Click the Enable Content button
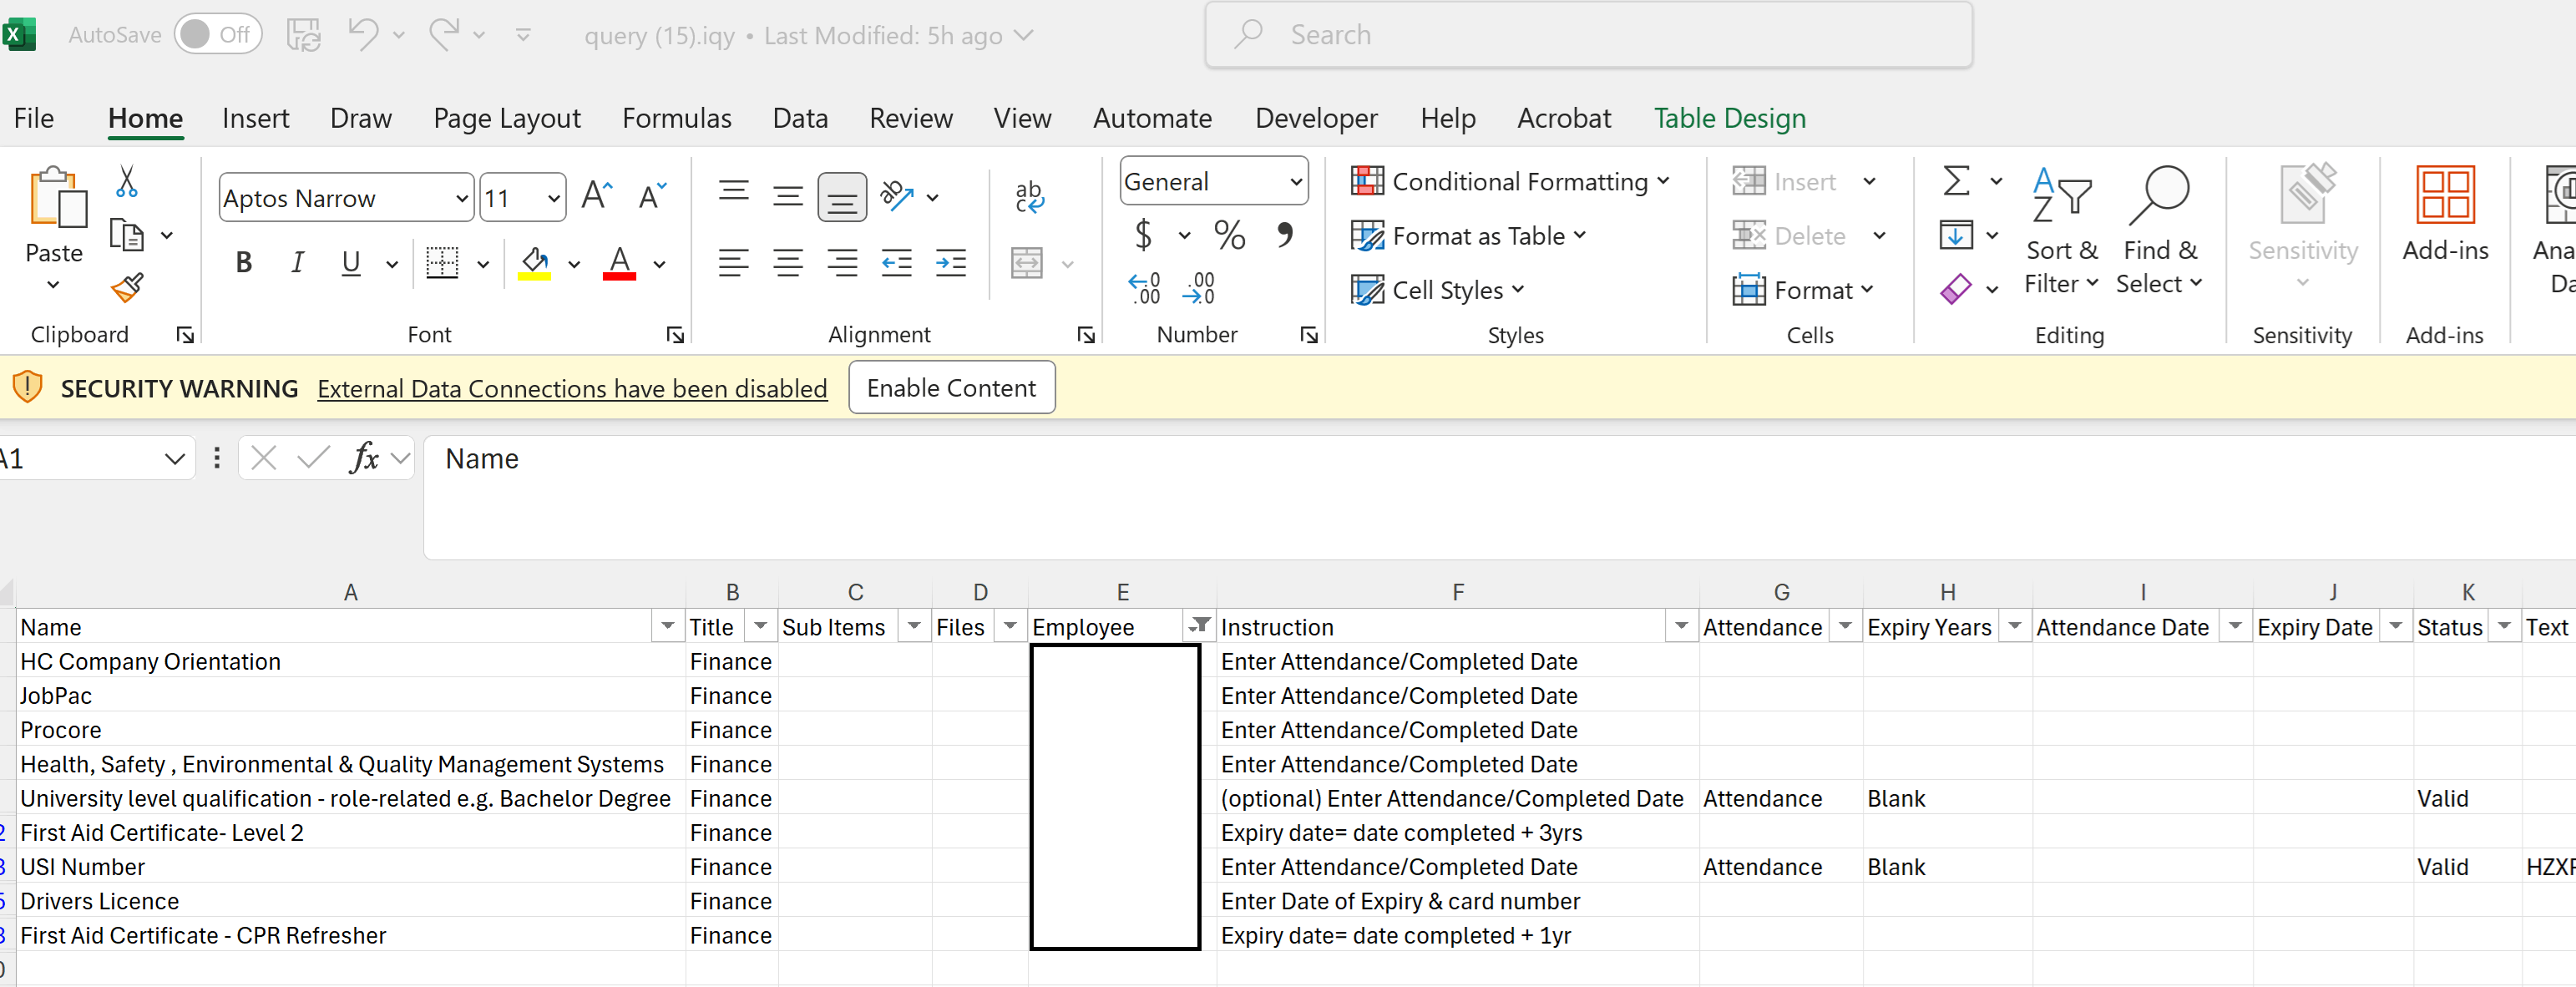The width and height of the screenshot is (2576, 987). coord(951,388)
